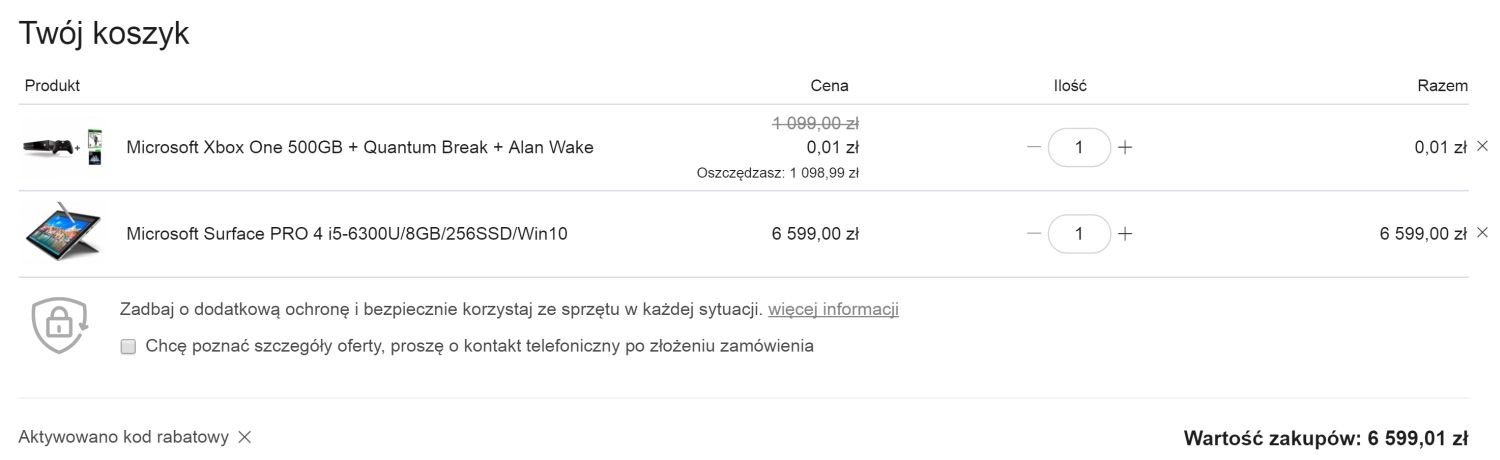Screen dimensions: 1500x460
Task: Remove the activated discount code
Action: [x=244, y=437]
